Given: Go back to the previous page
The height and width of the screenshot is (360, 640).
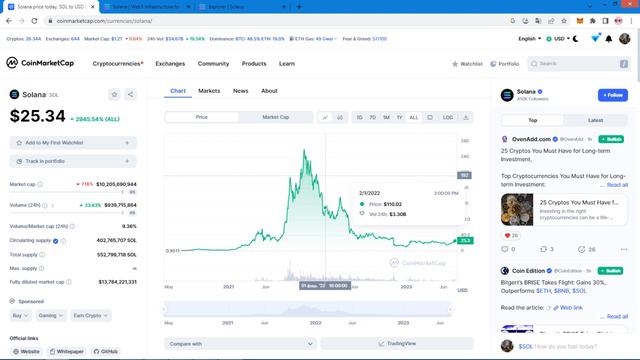Looking at the screenshot, I should click(9, 21).
